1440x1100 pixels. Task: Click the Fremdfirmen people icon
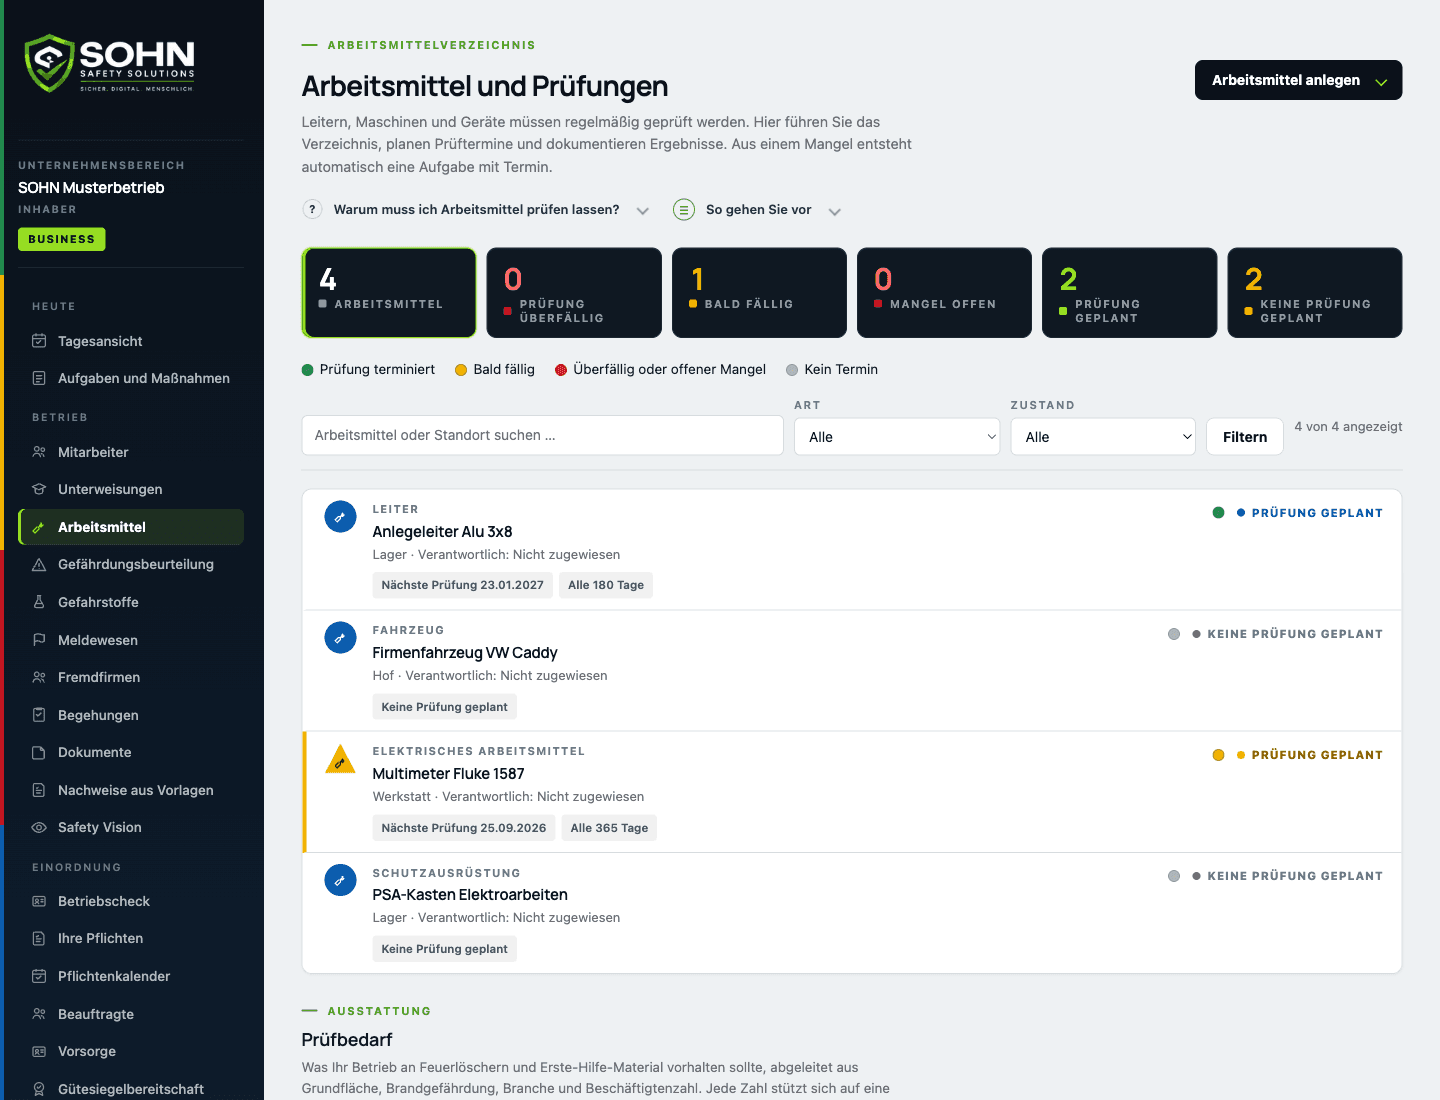point(39,677)
